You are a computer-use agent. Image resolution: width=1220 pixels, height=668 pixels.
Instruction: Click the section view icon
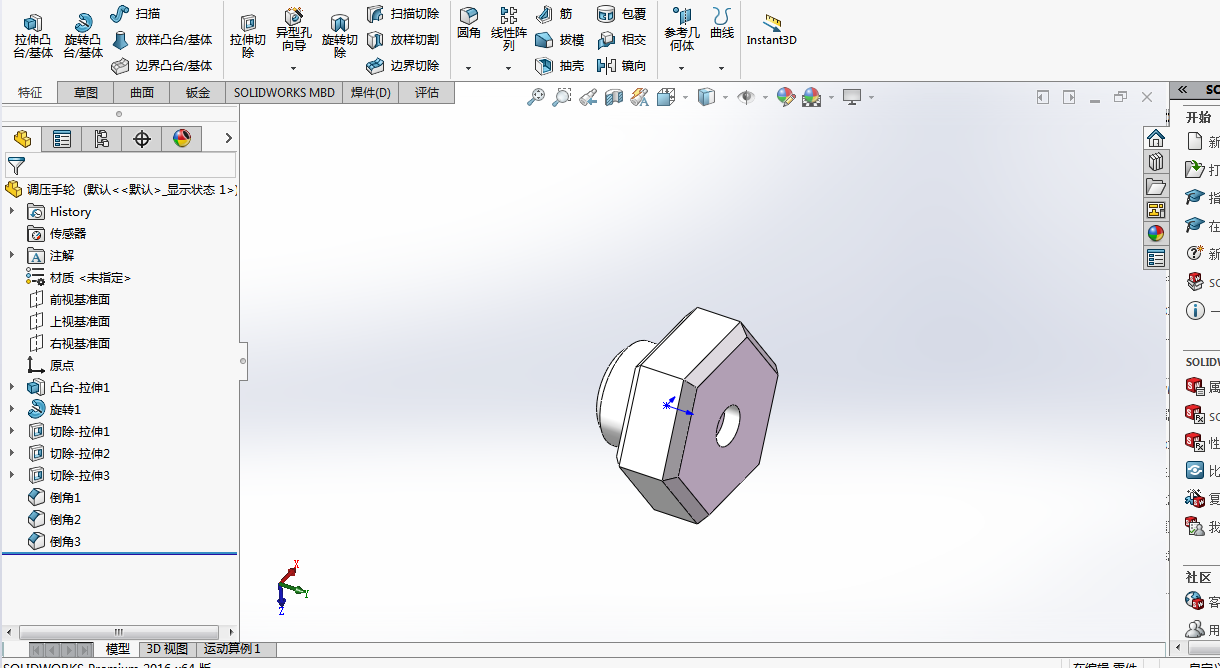(x=614, y=97)
